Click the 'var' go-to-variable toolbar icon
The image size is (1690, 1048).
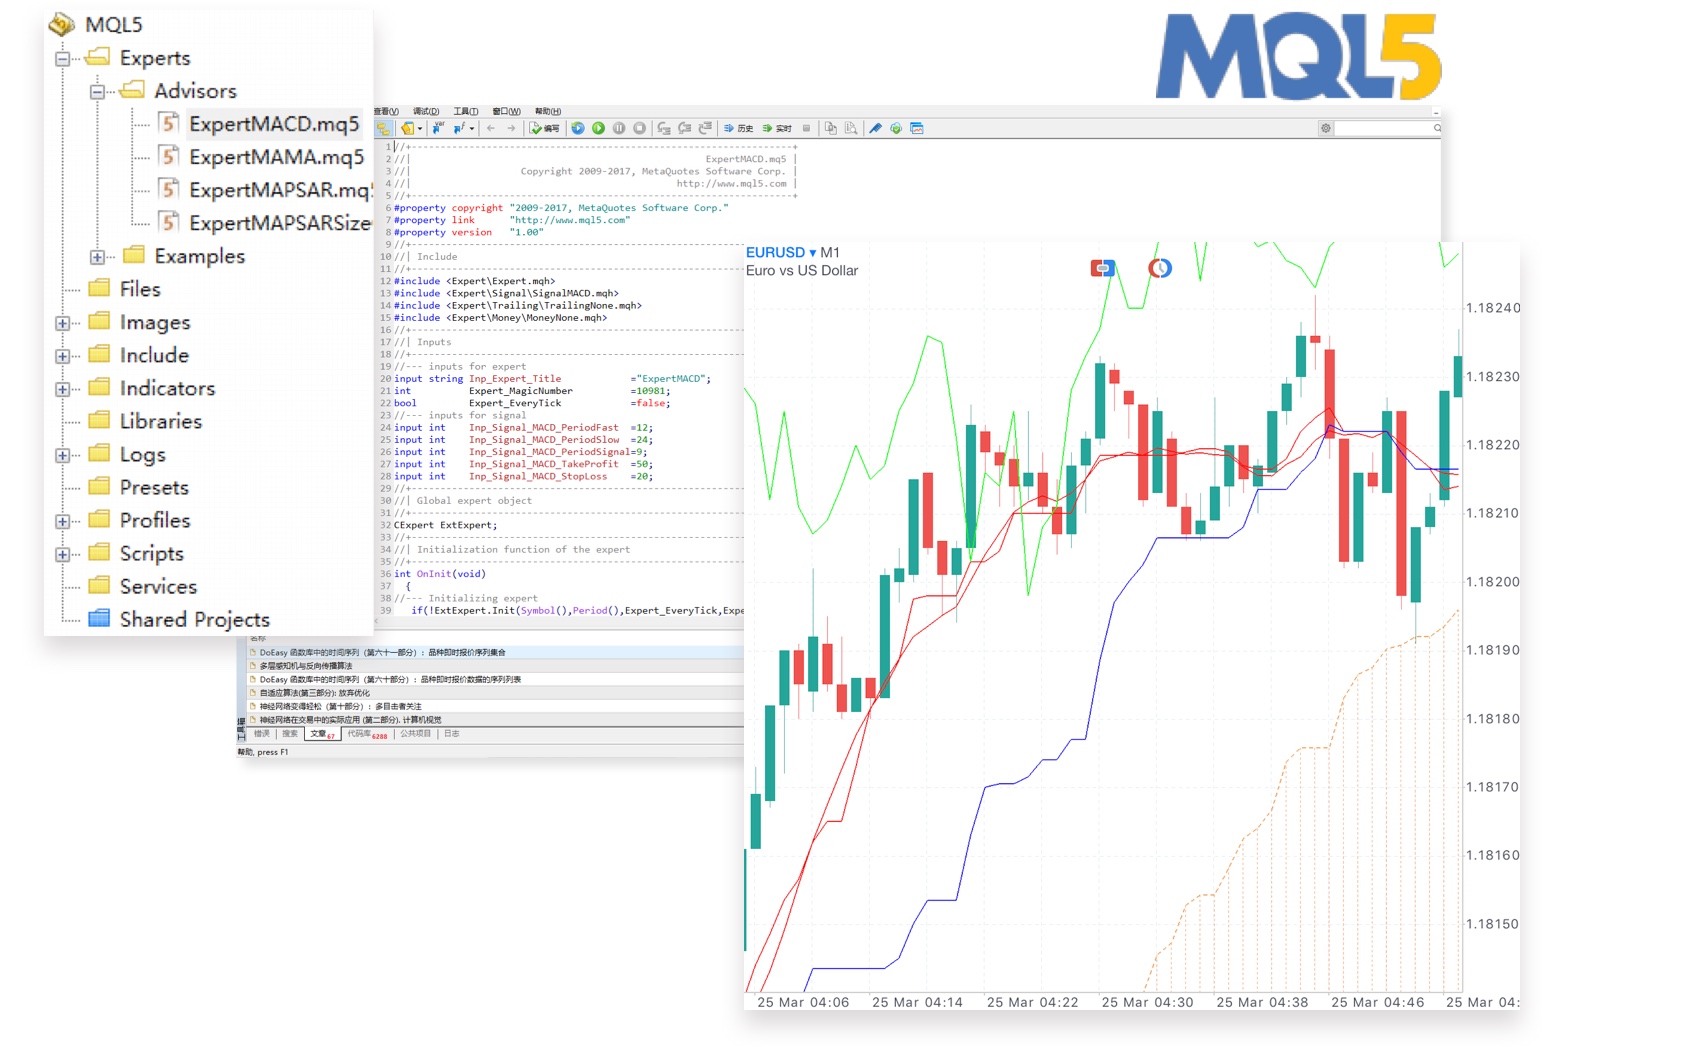(x=438, y=127)
